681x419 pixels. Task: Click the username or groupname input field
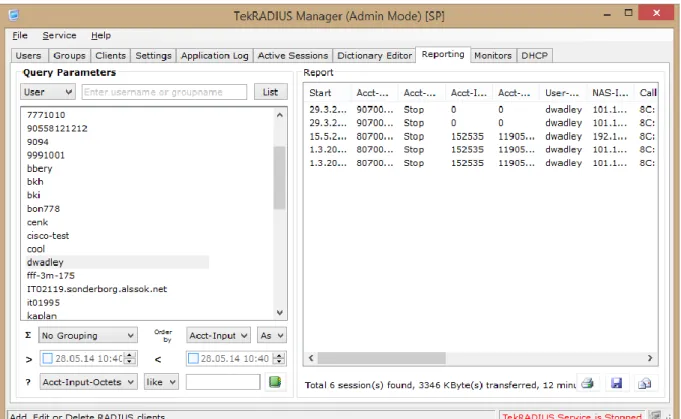pyautogui.click(x=164, y=92)
